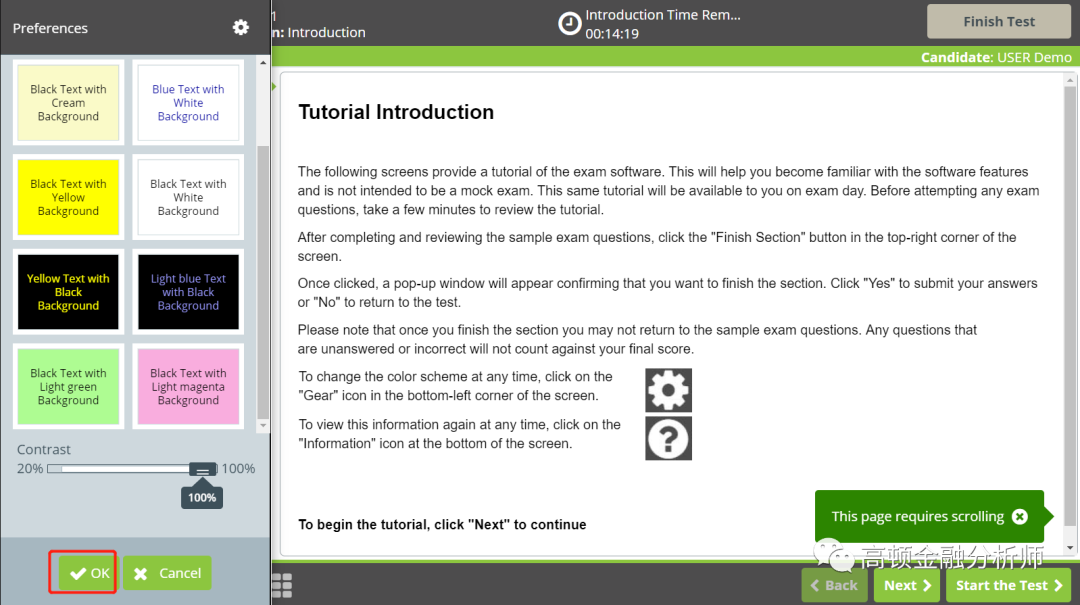Click color scheme list scroll up arrow

coord(263,63)
